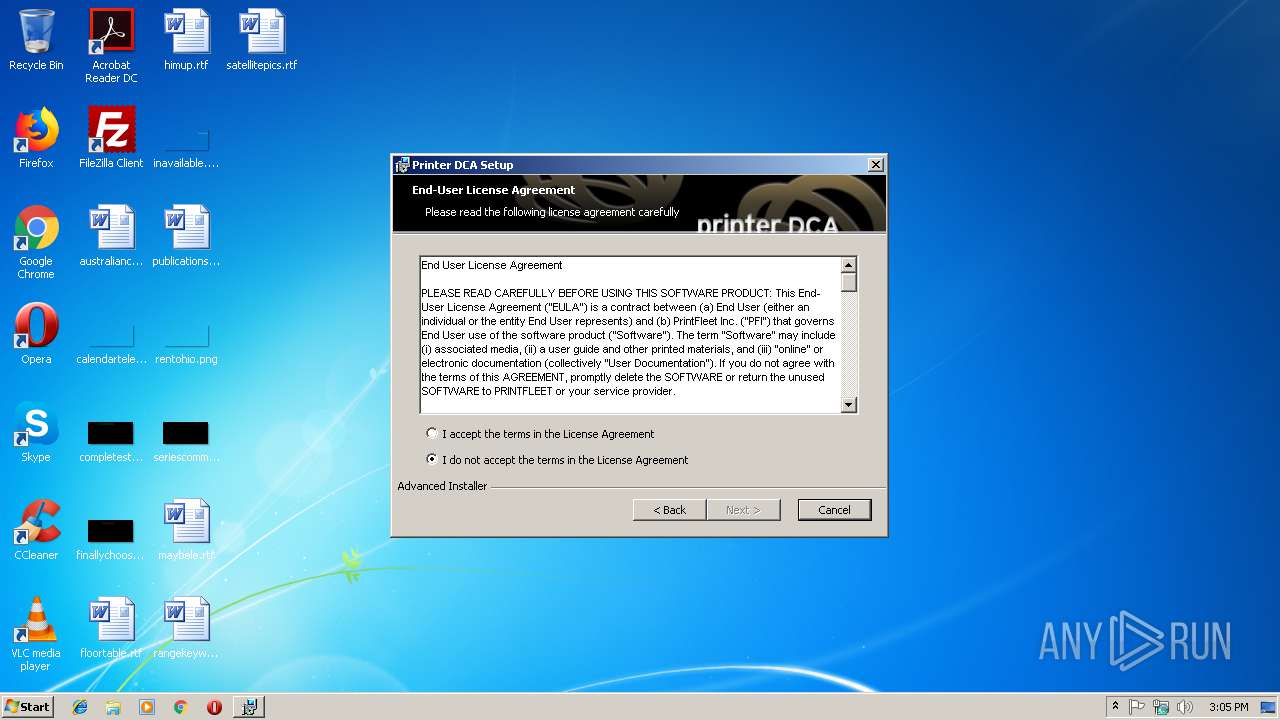Viewport: 1280px width, 720px height.
Task: Launch Skype desktop shortcut
Action: [x=36, y=433]
